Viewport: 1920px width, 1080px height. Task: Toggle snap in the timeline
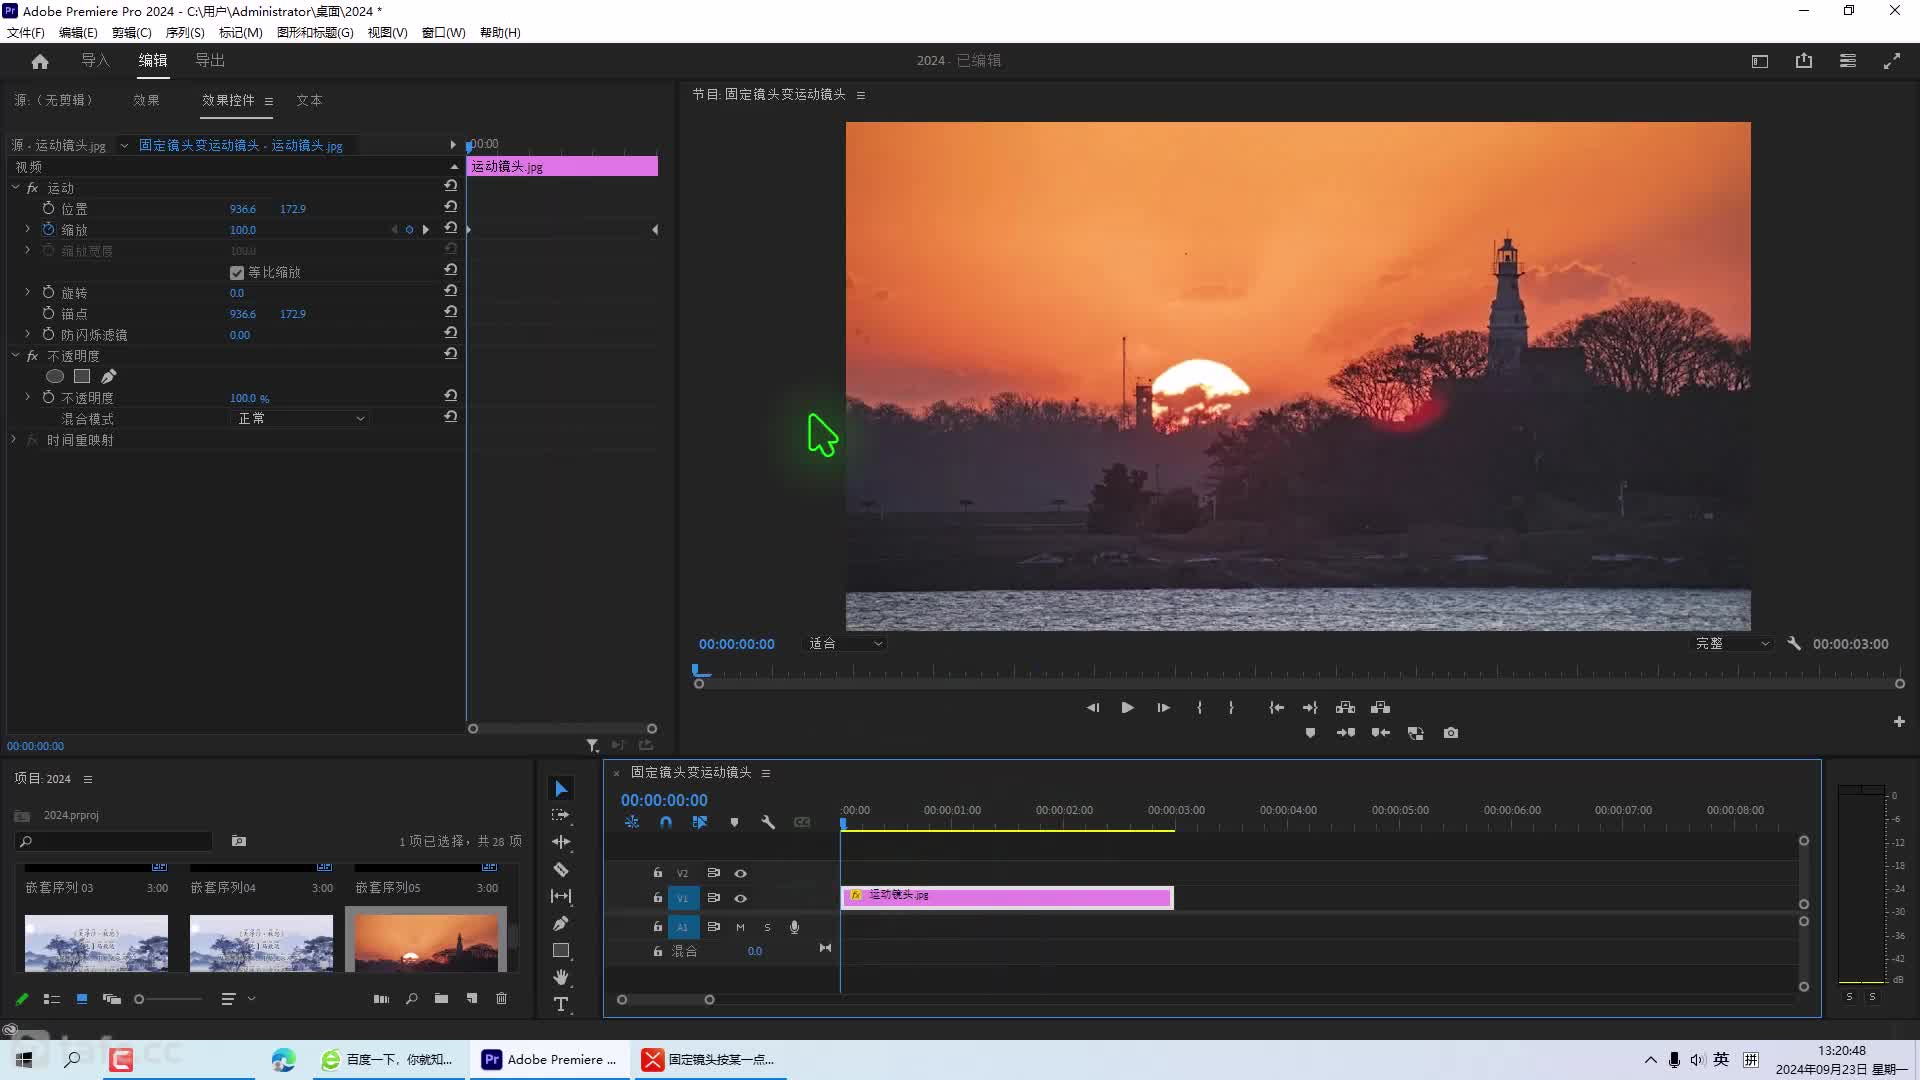click(666, 822)
